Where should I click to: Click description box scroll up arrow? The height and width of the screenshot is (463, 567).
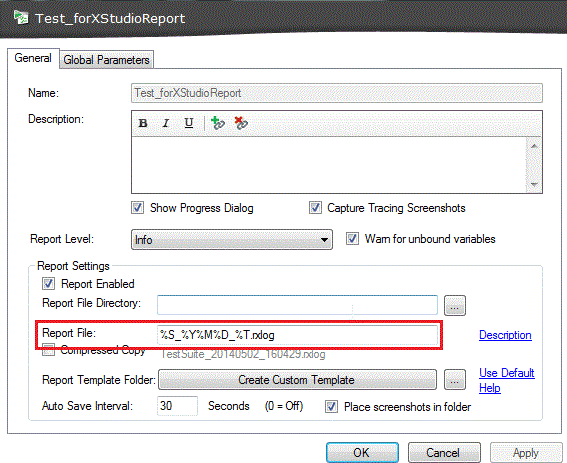tap(534, 146)
